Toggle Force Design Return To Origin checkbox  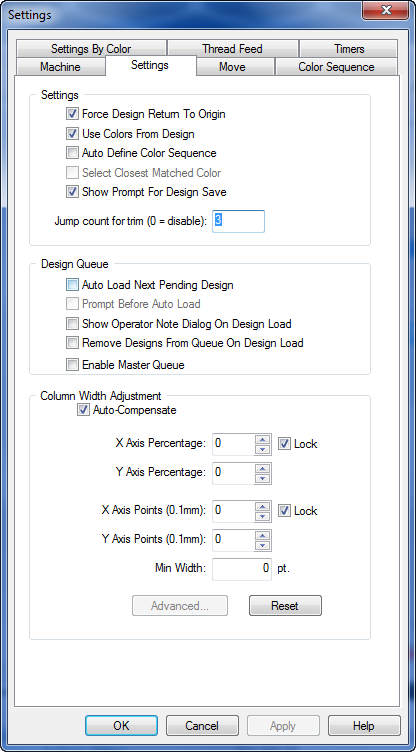click(x=72, y=114)
